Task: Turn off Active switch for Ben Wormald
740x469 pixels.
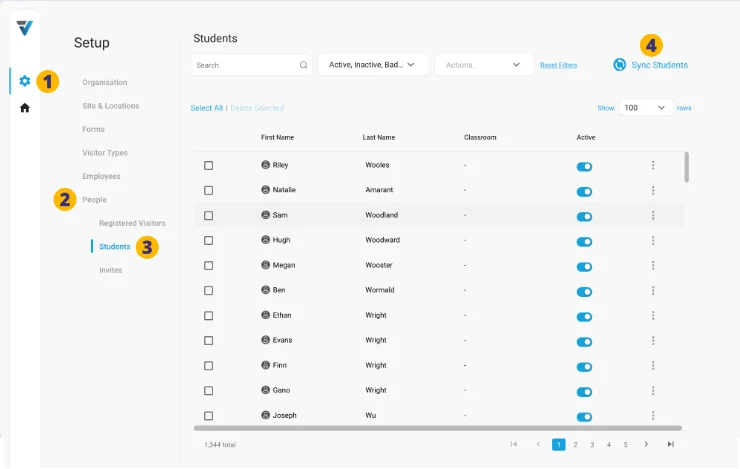Action: 584,291
